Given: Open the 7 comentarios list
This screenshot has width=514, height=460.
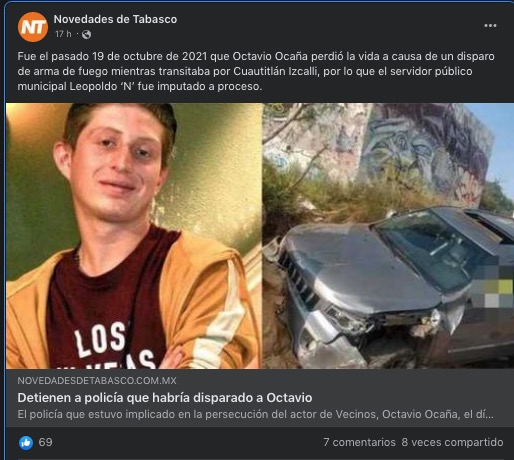Looking at the screenshot, I should pos(359,442).
